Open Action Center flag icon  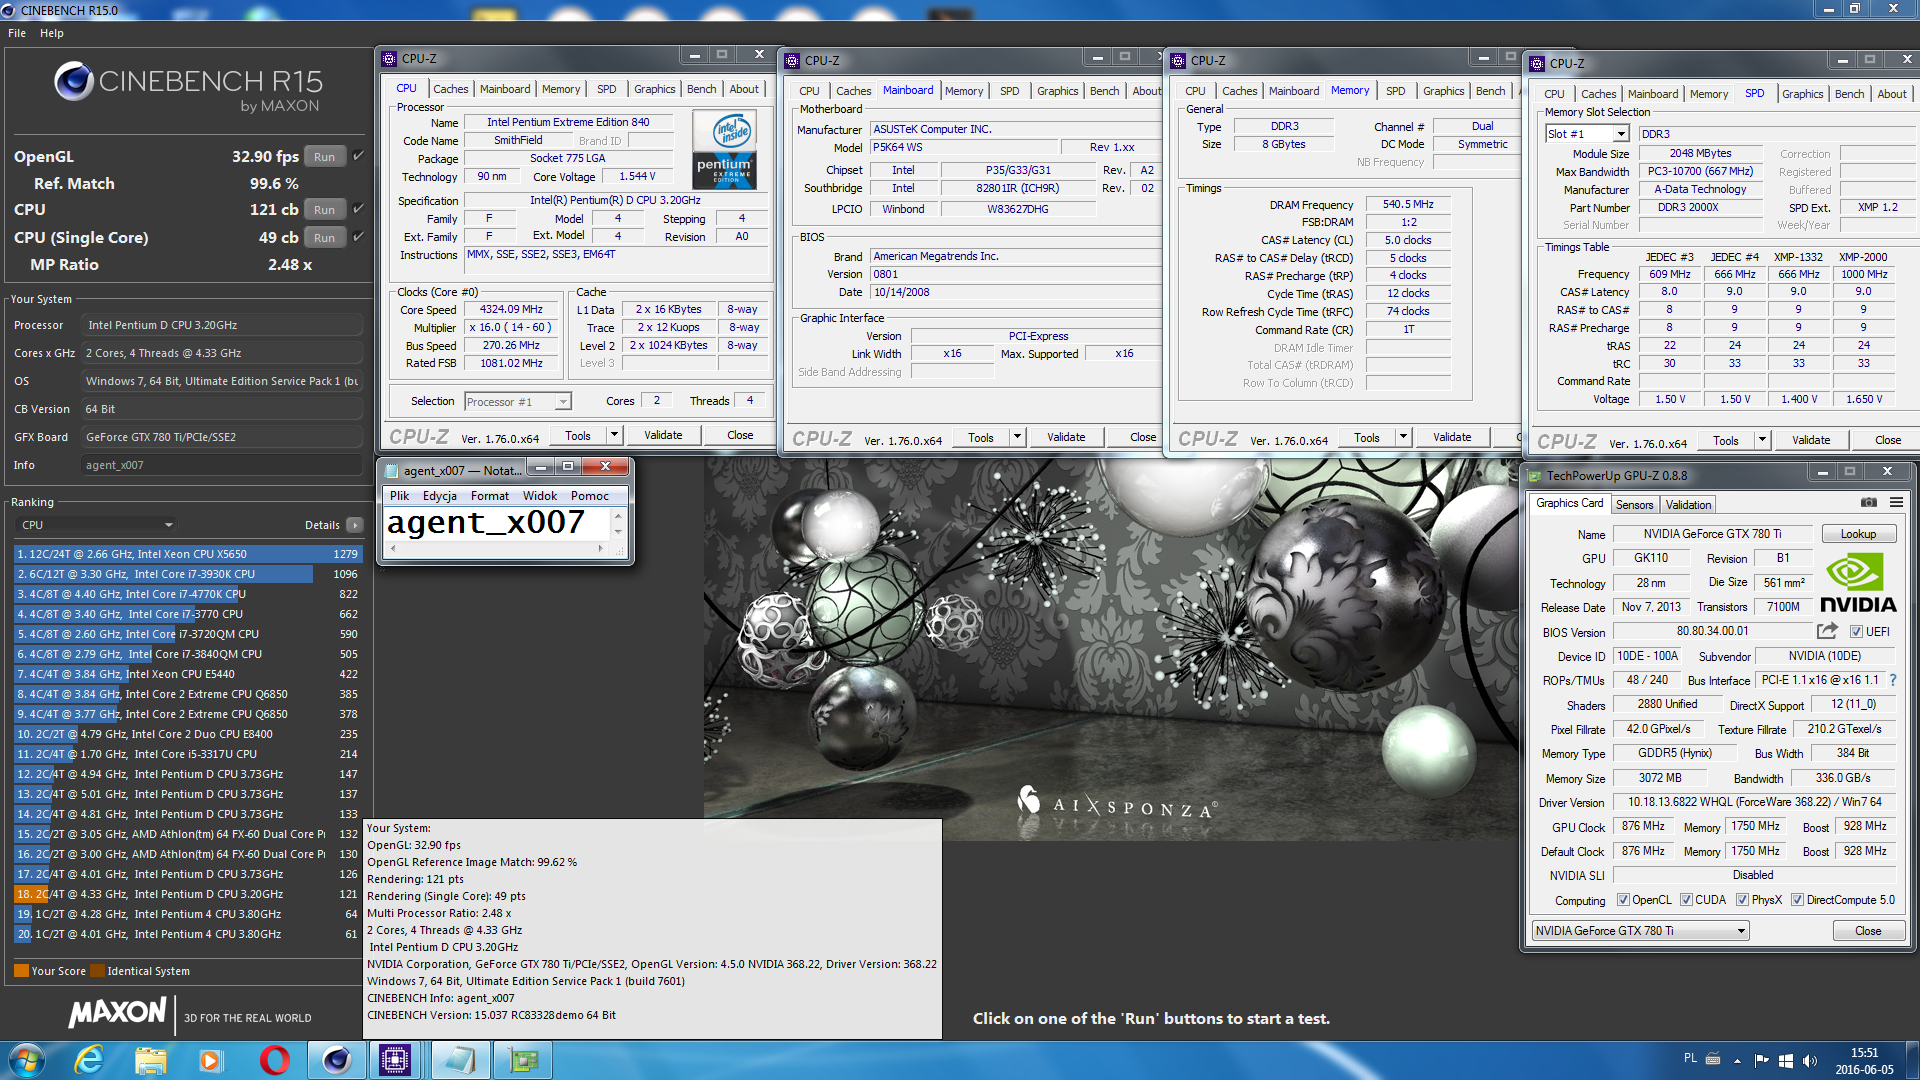coord(1761,1060)
